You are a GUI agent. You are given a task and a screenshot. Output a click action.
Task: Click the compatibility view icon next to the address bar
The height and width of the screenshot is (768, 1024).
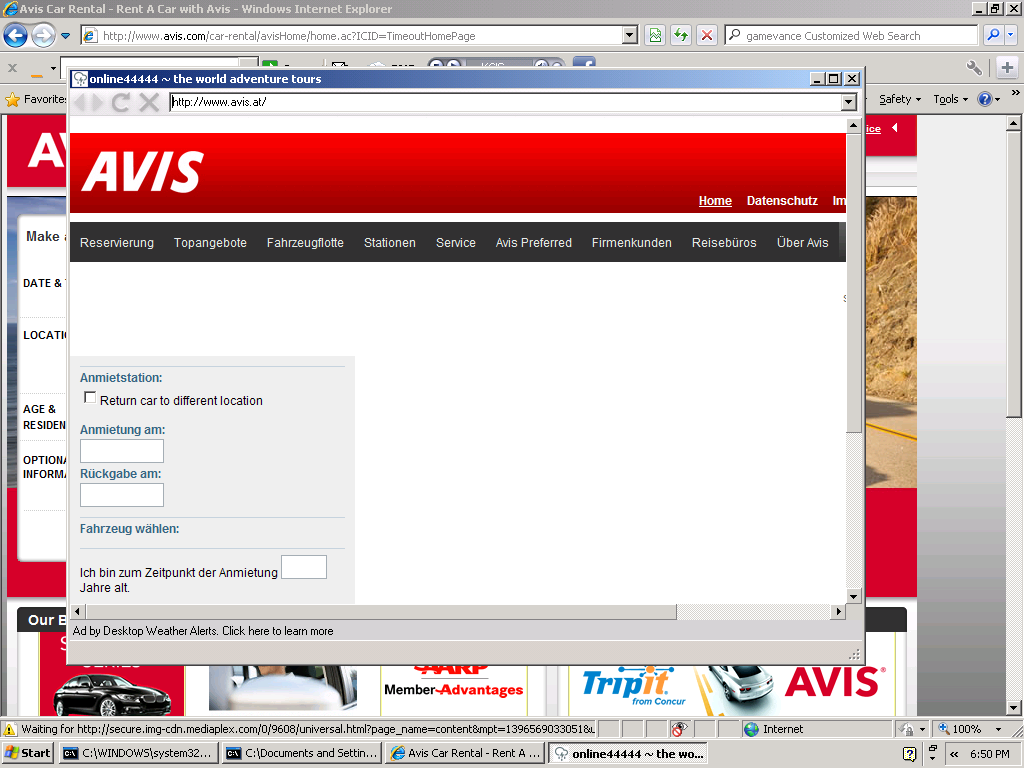(655, 35)
